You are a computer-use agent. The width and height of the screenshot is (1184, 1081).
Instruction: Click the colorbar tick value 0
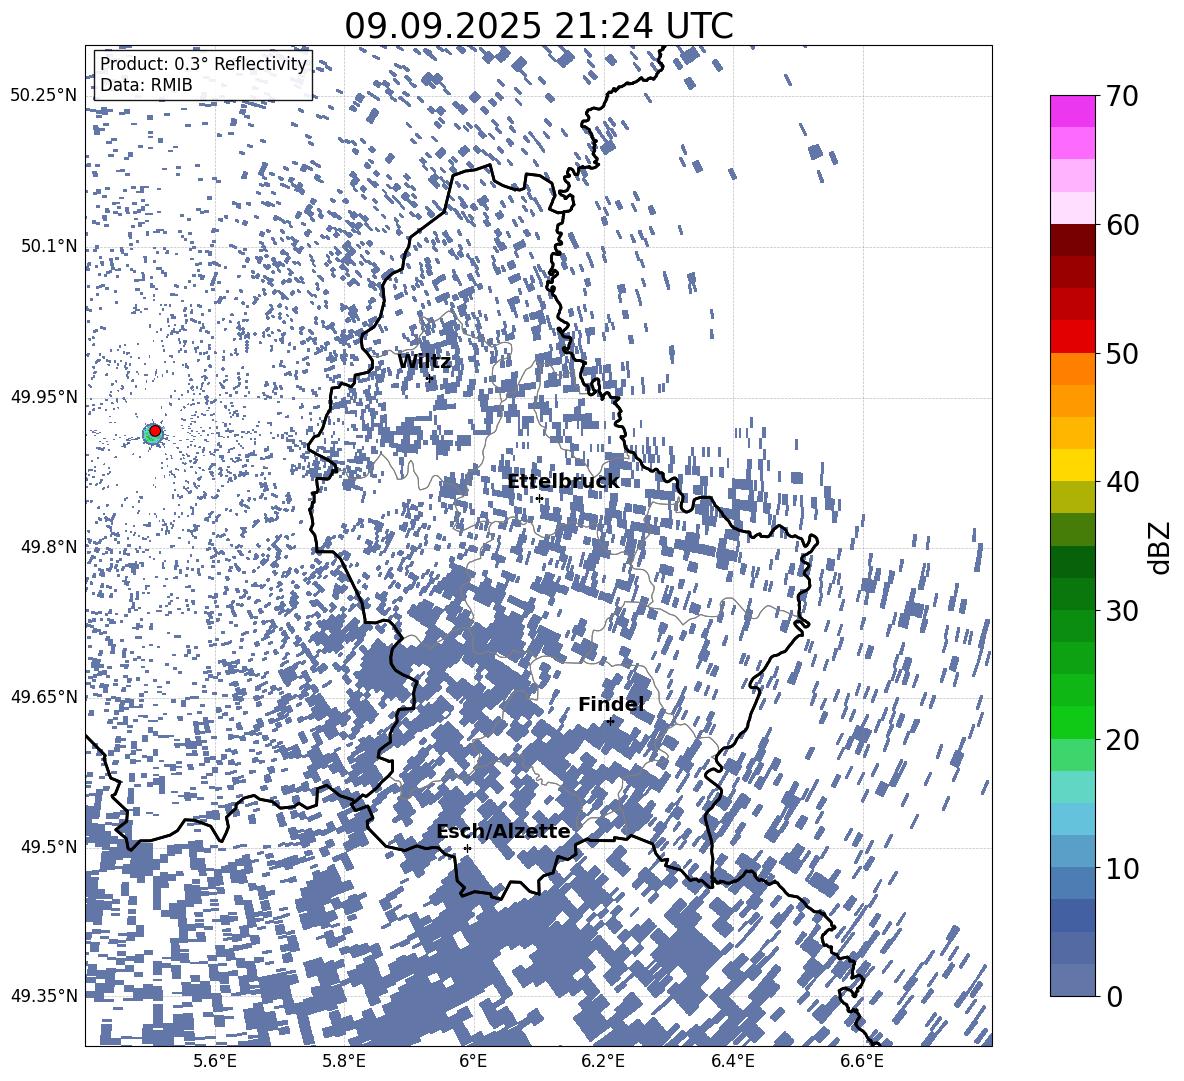(1114, 996)
